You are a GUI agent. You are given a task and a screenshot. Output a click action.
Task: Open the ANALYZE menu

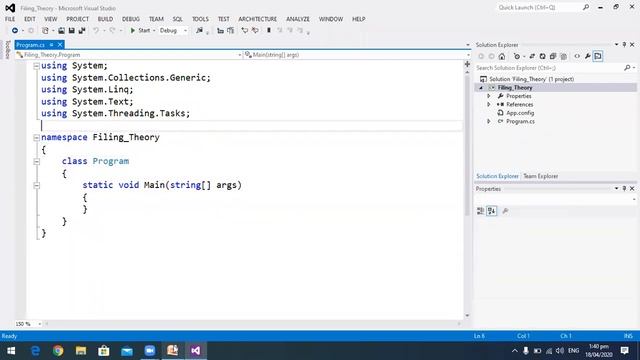pos(298,19)
